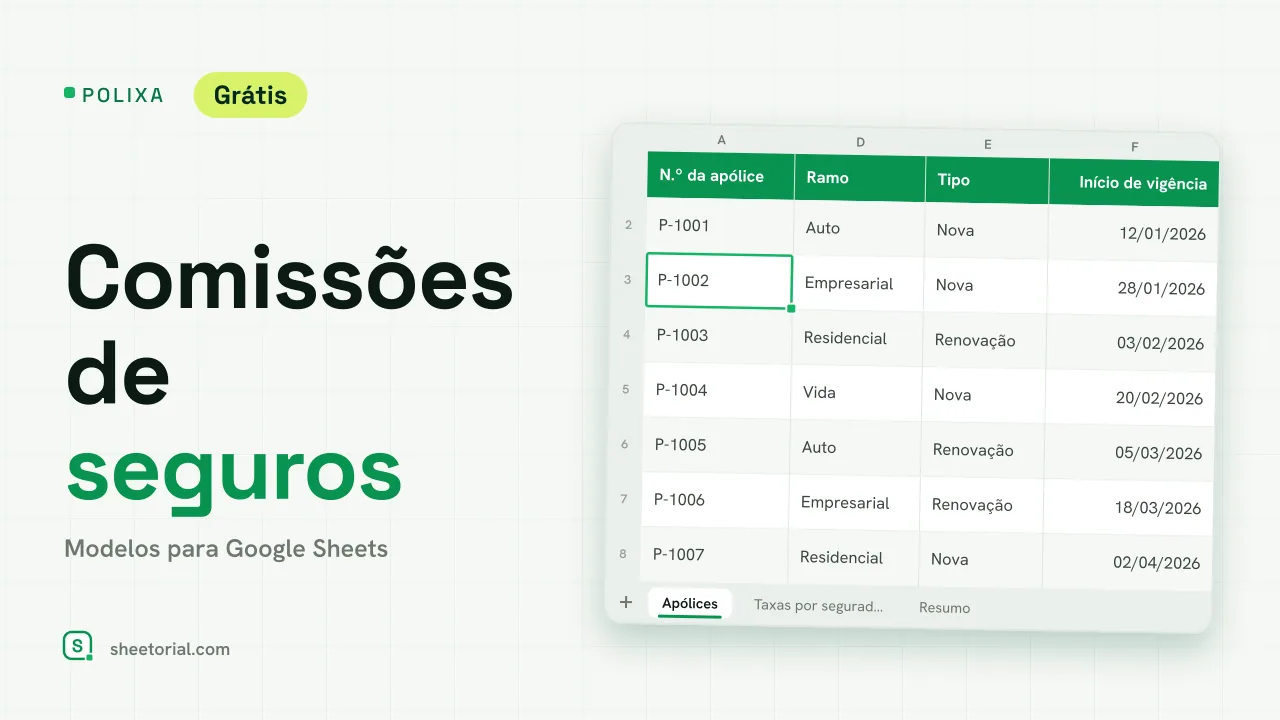1280x720 pixels.
Task: Click the Tipo header cell
Action: click(987, 180)
